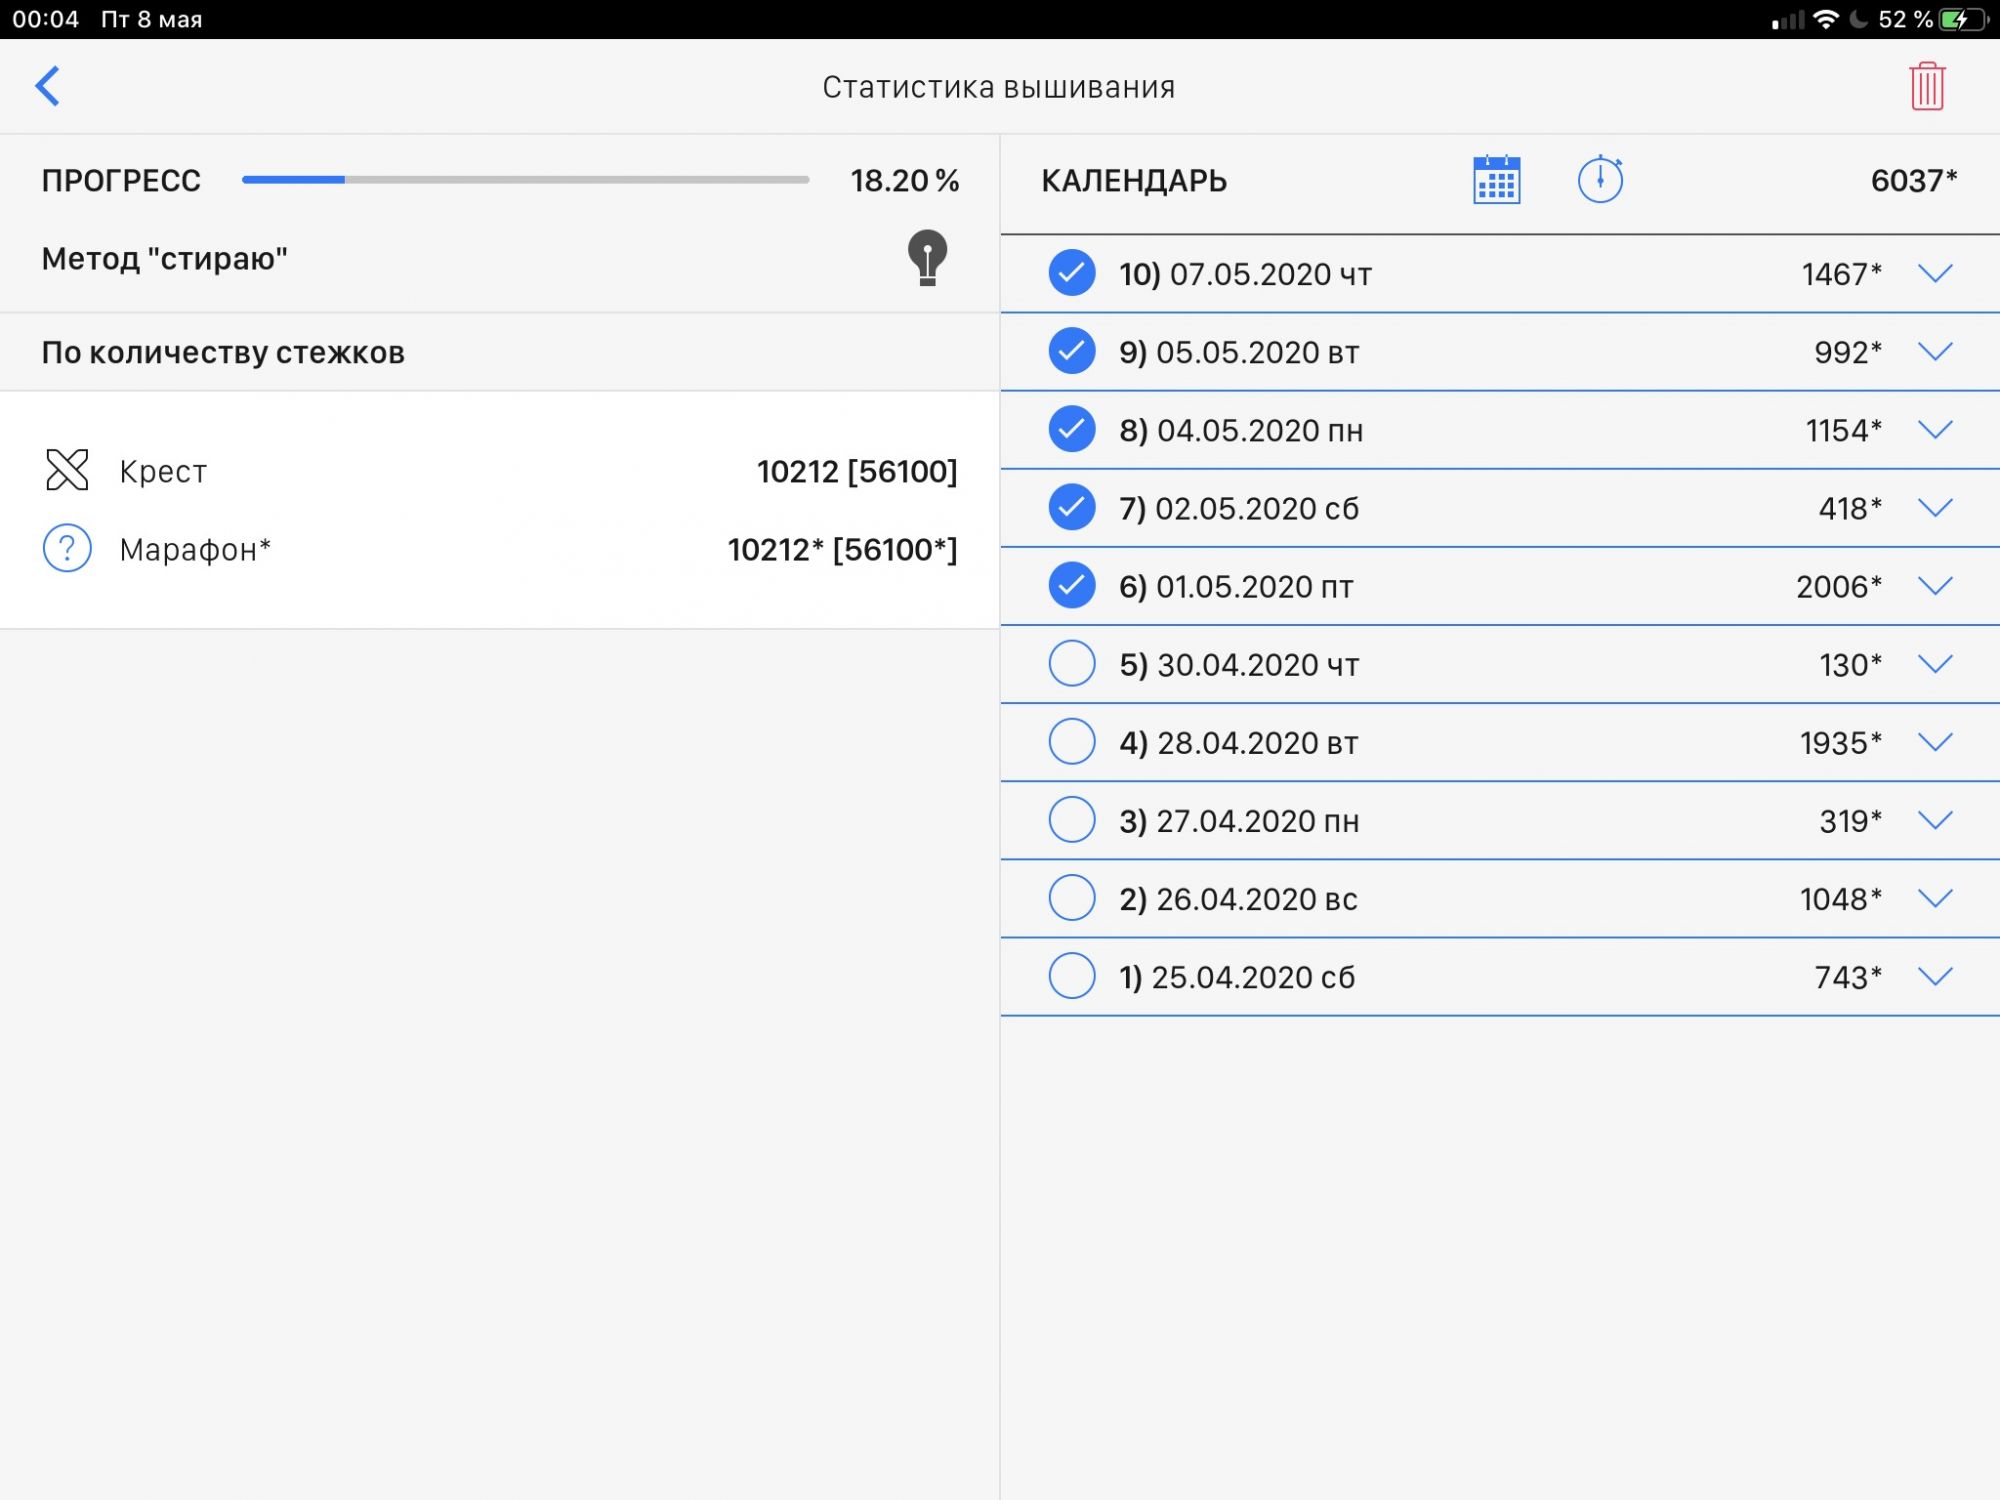
Task: Tap the back arrow icon
Action: tap(48, 86)
